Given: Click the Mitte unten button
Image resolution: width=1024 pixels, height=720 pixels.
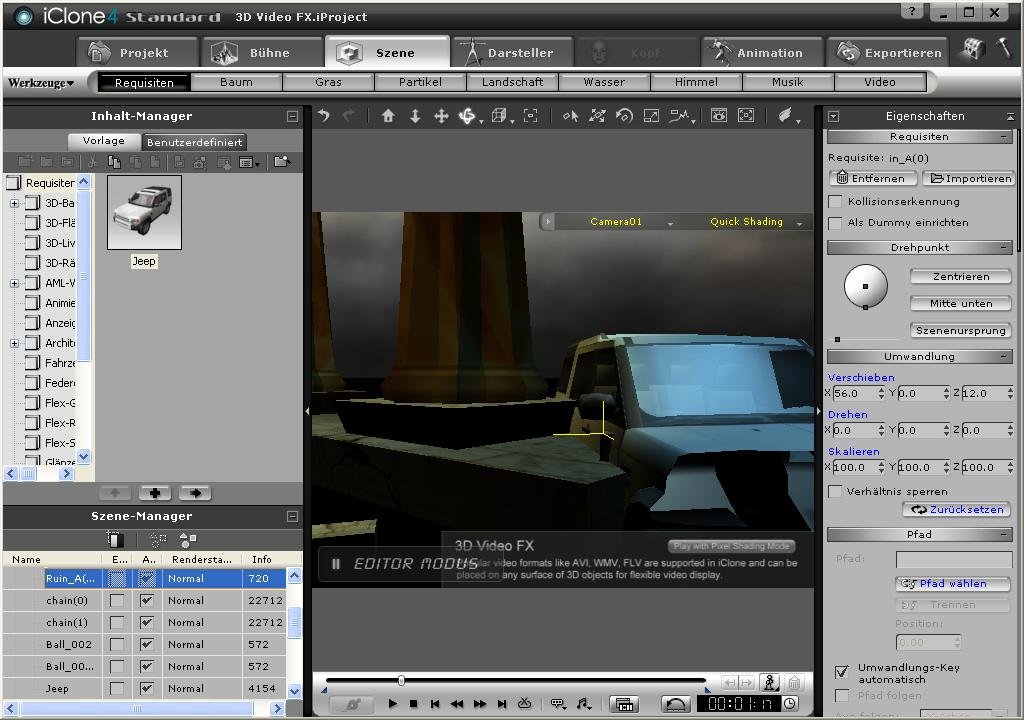Looking at the screenshot, I should 961,304.
